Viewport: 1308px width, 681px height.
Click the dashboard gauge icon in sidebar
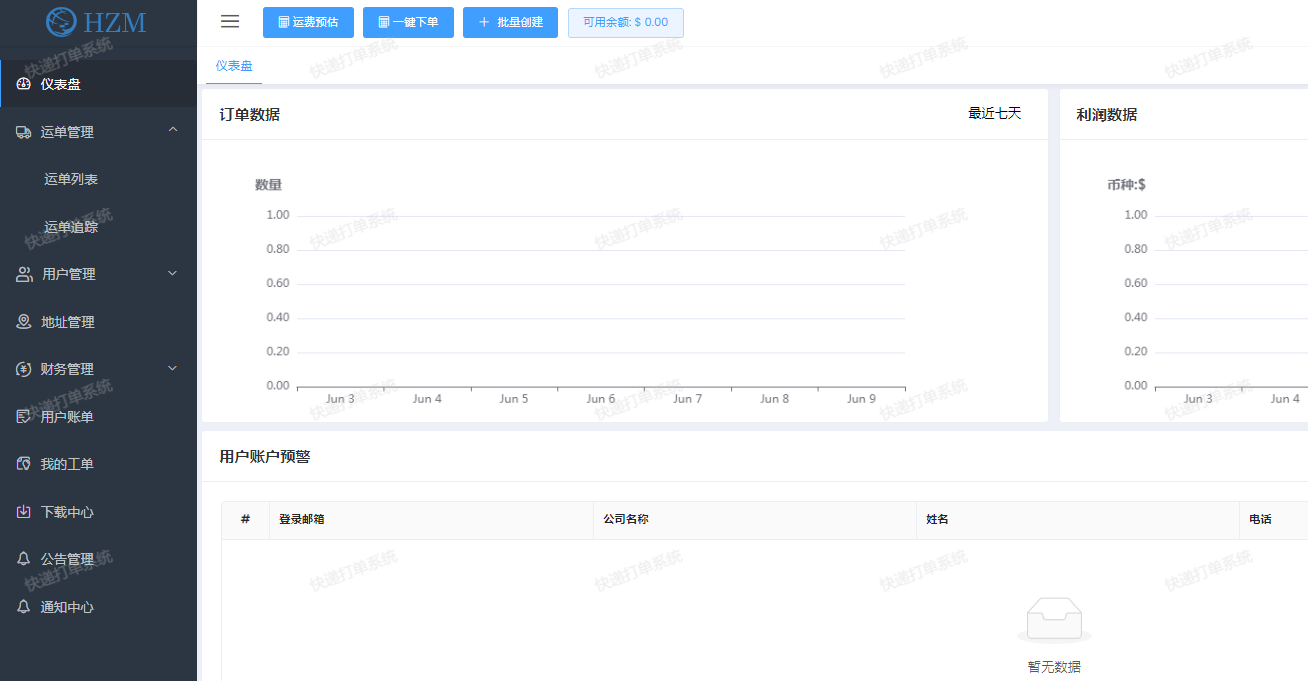click(x=24, y=84)
